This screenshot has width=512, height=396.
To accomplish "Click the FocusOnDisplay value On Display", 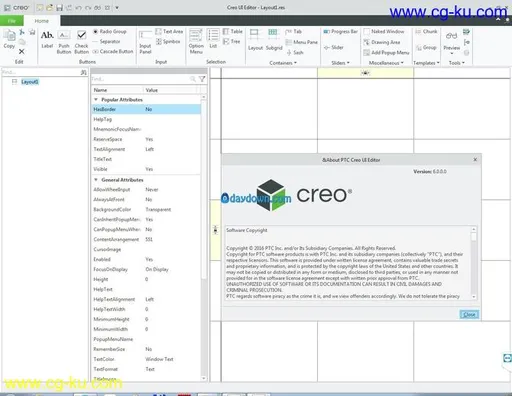I will pos(157,269).
